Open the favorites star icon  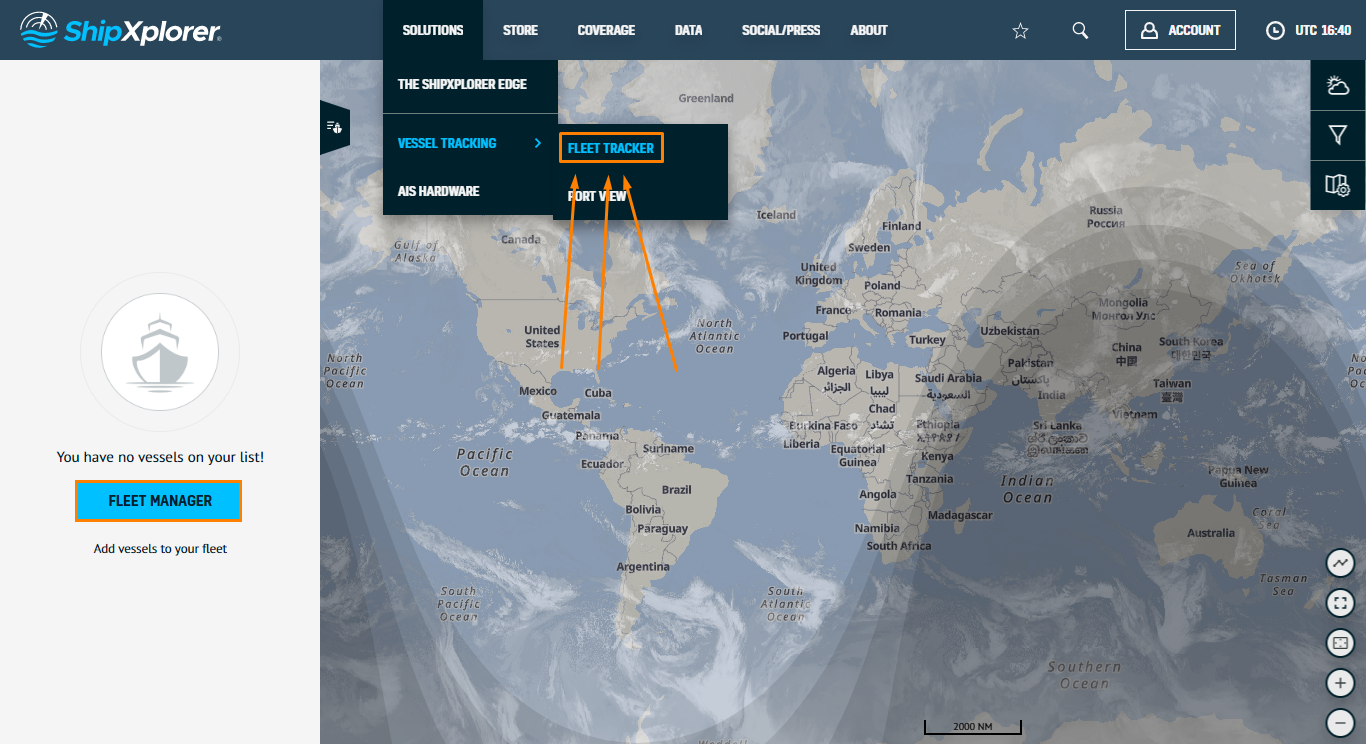pos(1020,31)
